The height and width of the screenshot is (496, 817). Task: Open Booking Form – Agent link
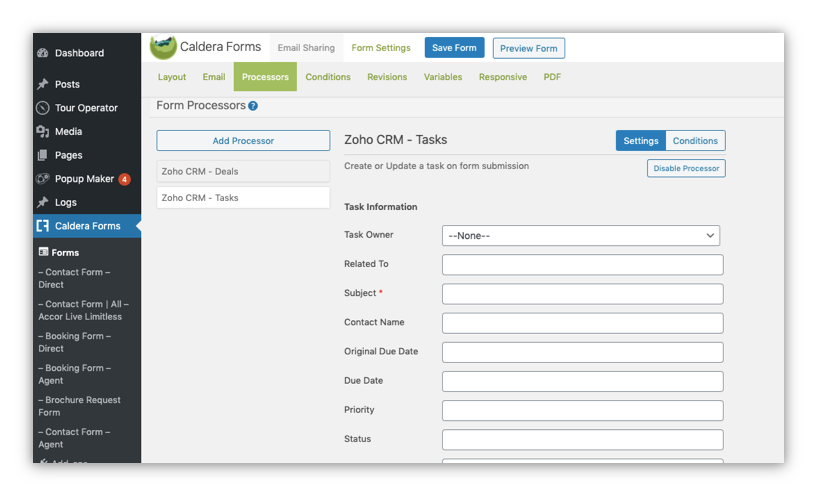pyautogui.click(x=75, y=374)
